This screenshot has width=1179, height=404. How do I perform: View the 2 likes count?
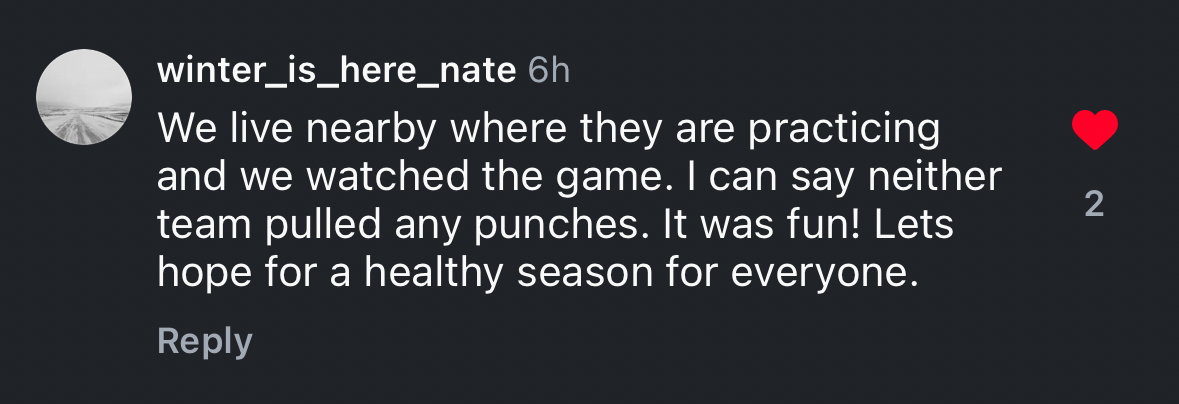pos(1094,205)
